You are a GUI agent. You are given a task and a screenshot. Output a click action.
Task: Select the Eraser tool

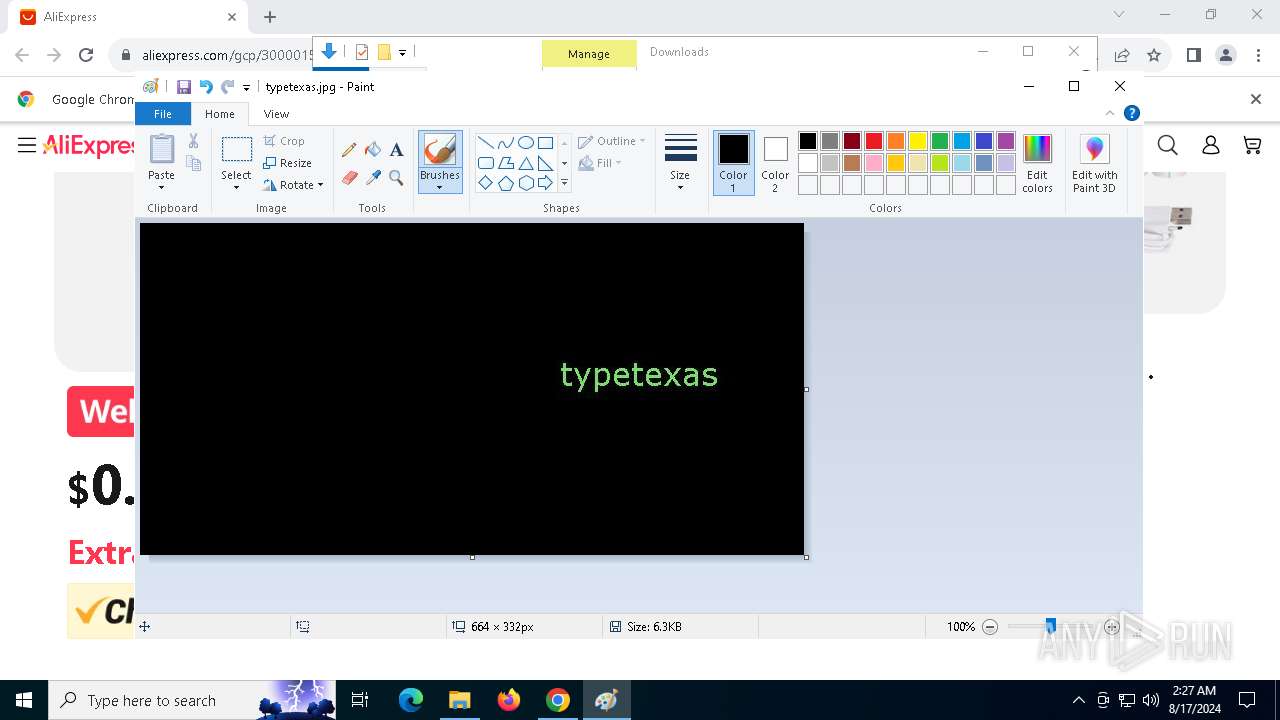point(349,178)
